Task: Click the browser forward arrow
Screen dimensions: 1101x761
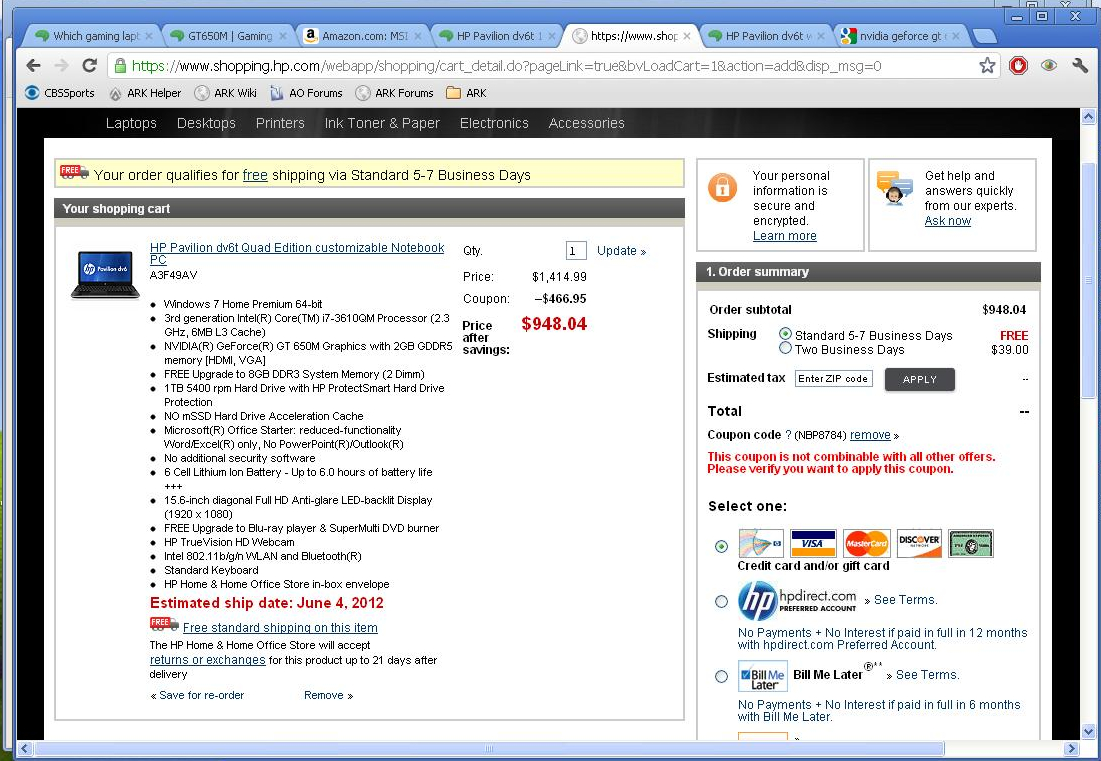Action: [x=61, y=65]
